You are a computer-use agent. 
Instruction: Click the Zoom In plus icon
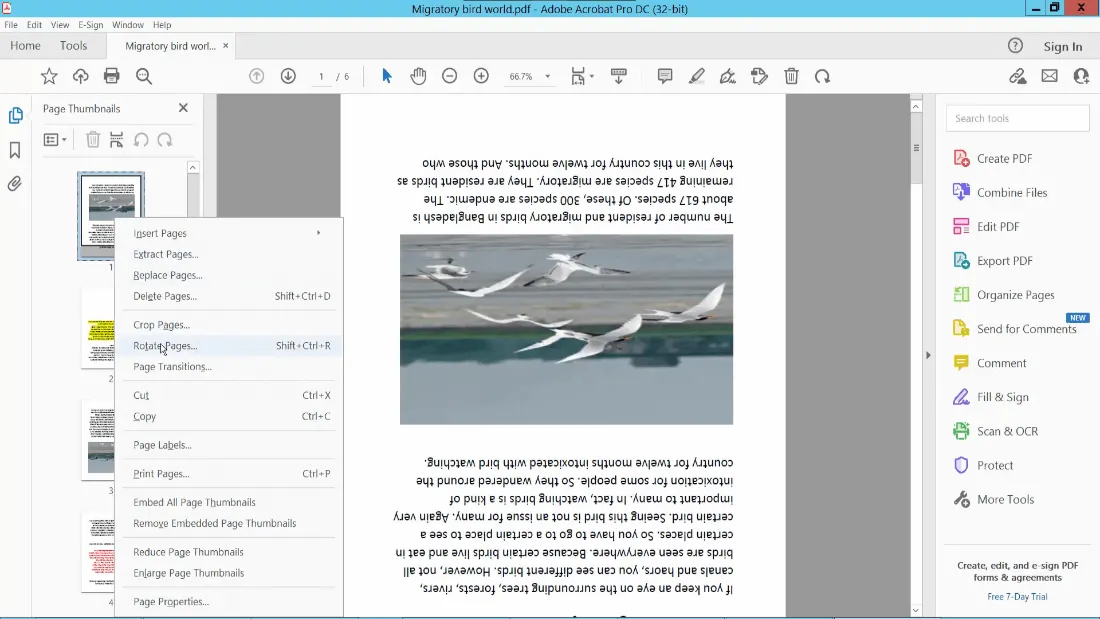point(481,76)
